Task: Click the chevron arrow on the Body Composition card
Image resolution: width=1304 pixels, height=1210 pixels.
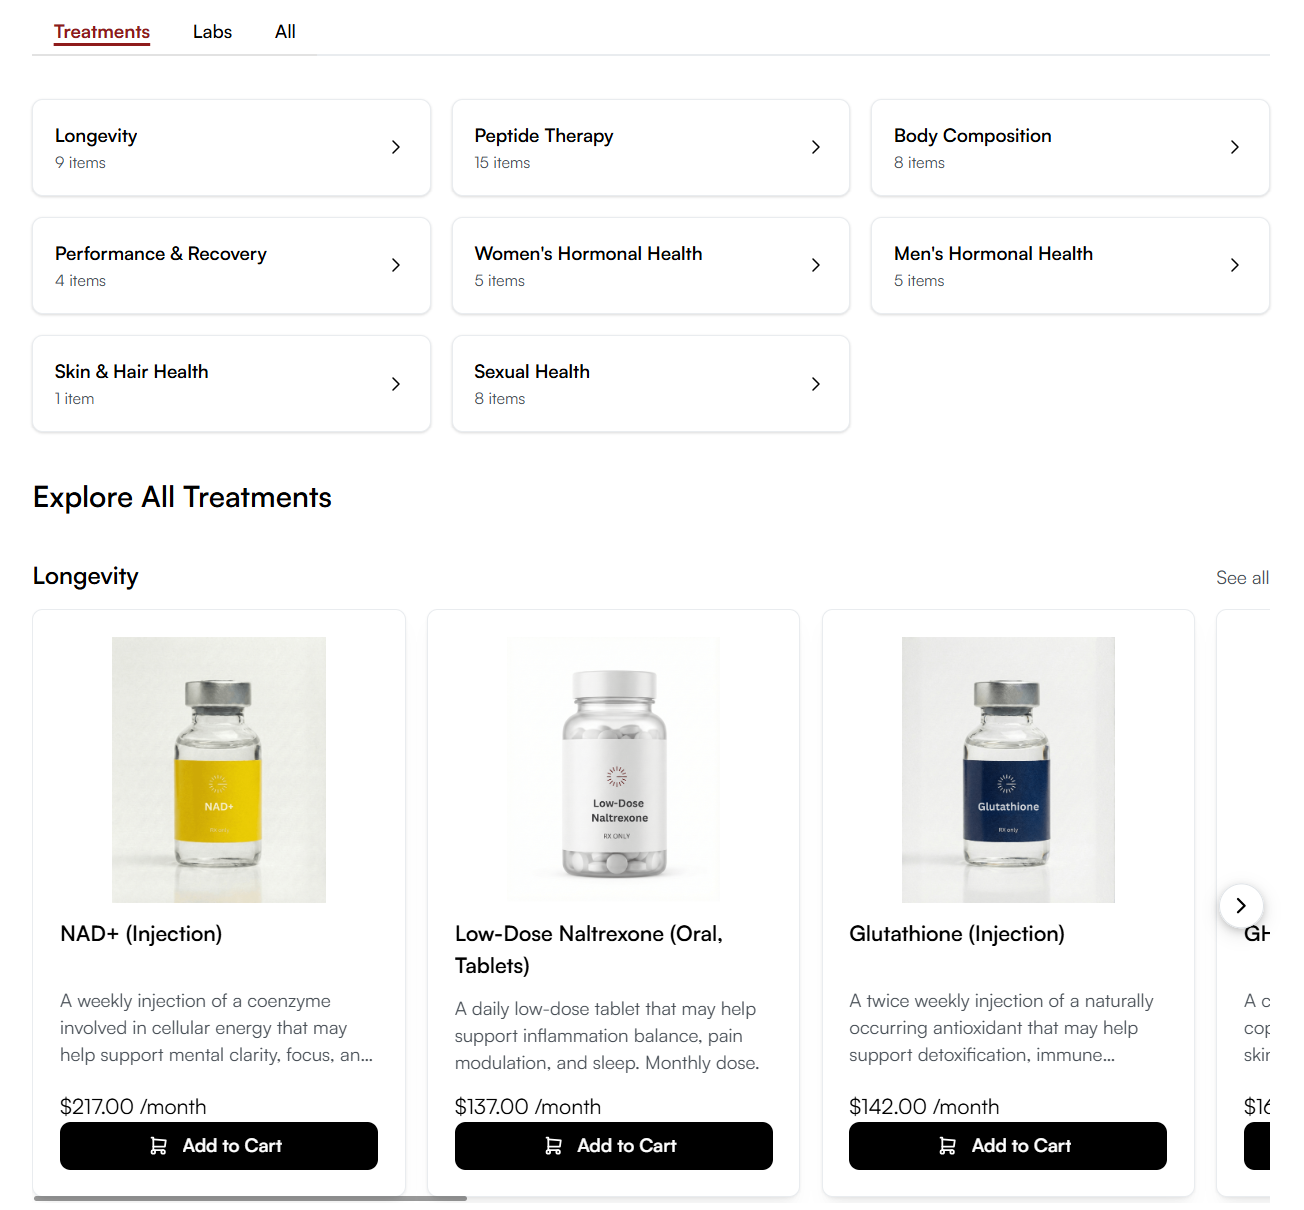Action: (1235, 147)
